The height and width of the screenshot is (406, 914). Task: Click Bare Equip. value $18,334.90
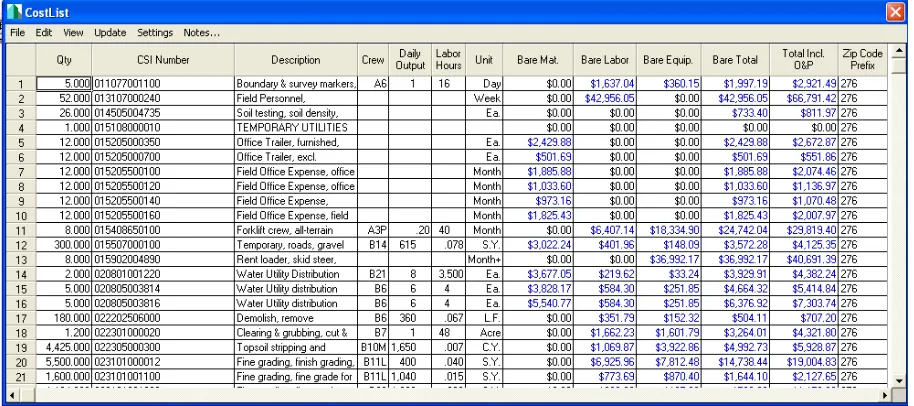669,230
